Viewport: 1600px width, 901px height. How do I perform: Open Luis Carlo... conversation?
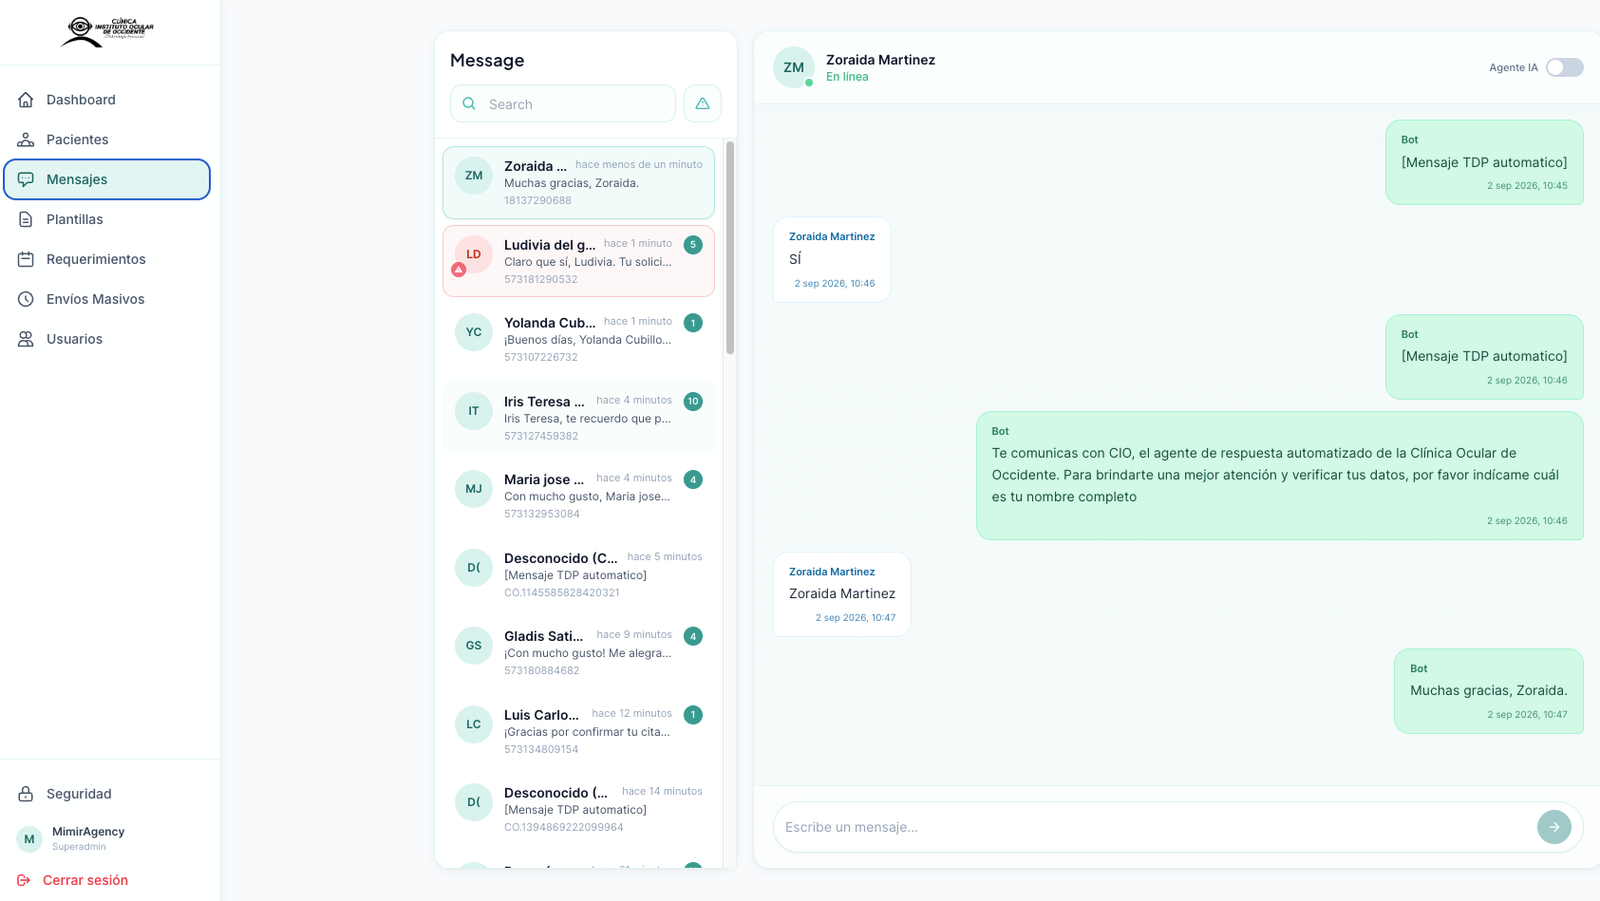tap(579, 731)
